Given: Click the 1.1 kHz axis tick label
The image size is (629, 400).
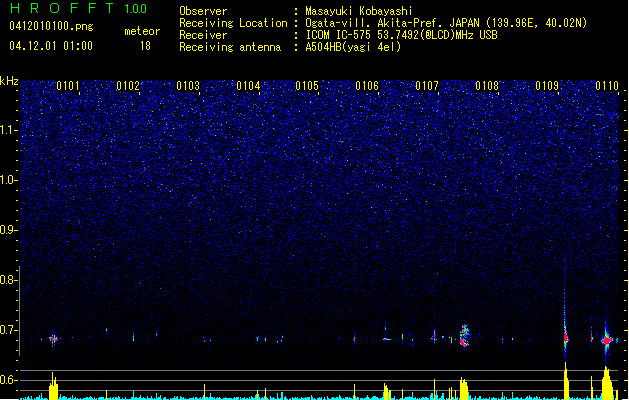Looking at the screenshot, I should pyautogui.click(x=9, y=131).
